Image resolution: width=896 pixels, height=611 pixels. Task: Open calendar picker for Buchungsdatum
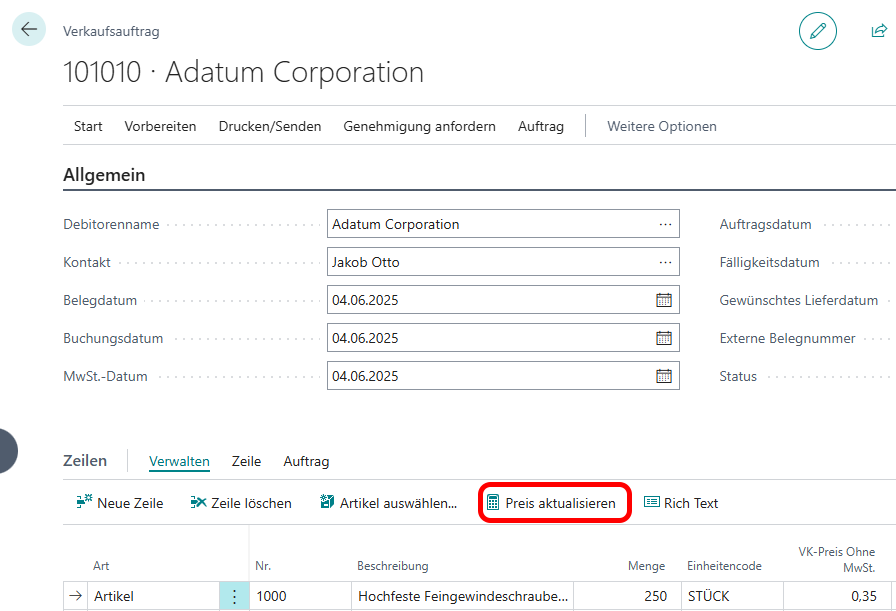click(664, 338)
